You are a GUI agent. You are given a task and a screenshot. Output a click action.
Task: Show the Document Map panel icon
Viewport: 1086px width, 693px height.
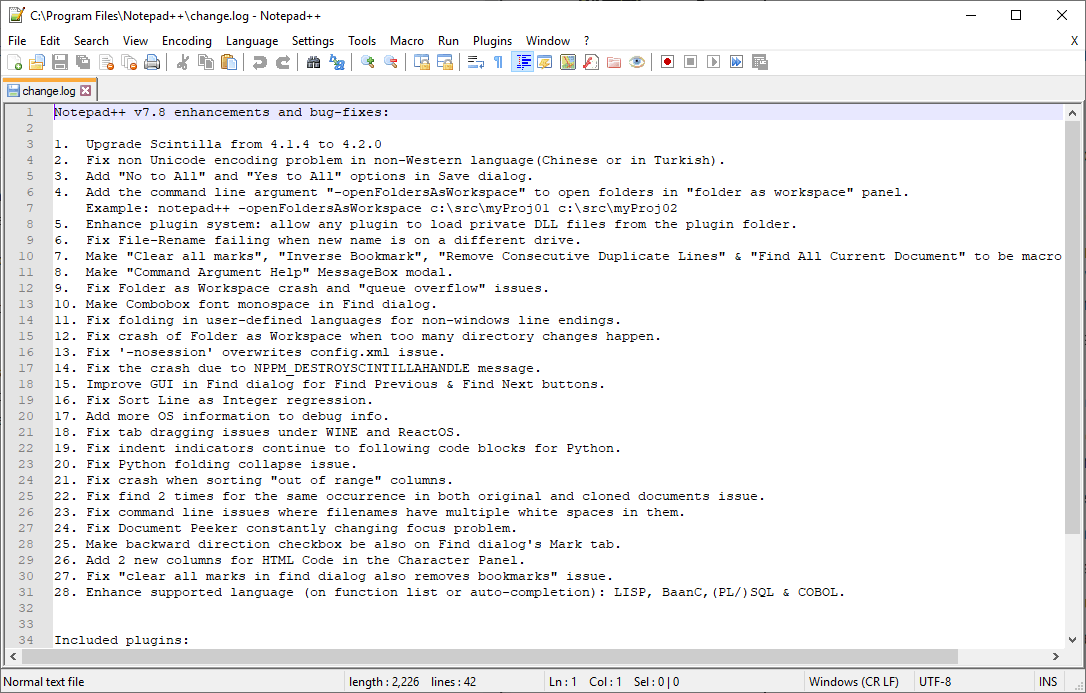(x=568, y=62)
